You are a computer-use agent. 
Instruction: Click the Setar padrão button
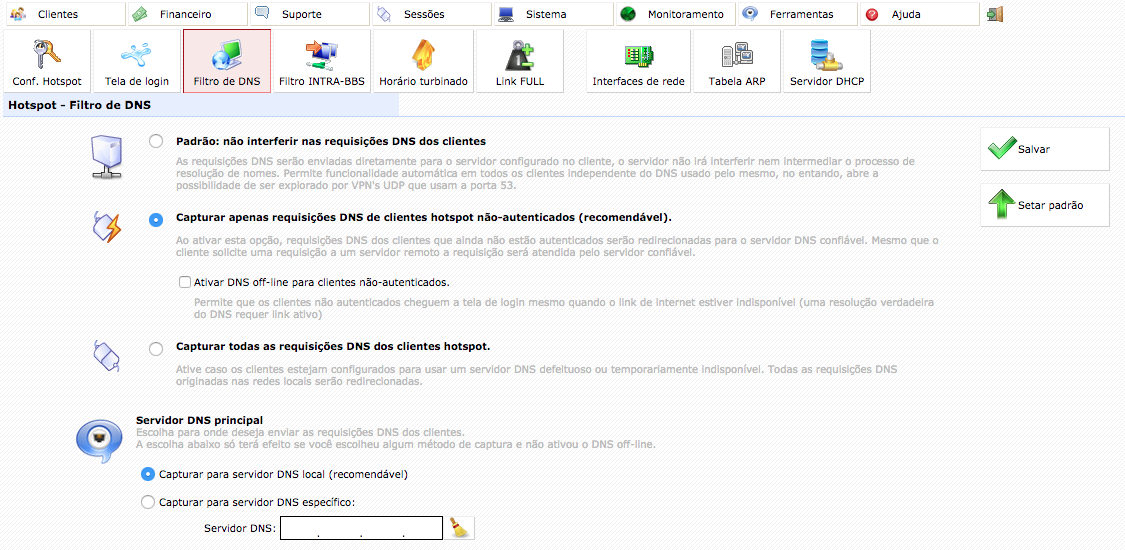coord(1045,205)
